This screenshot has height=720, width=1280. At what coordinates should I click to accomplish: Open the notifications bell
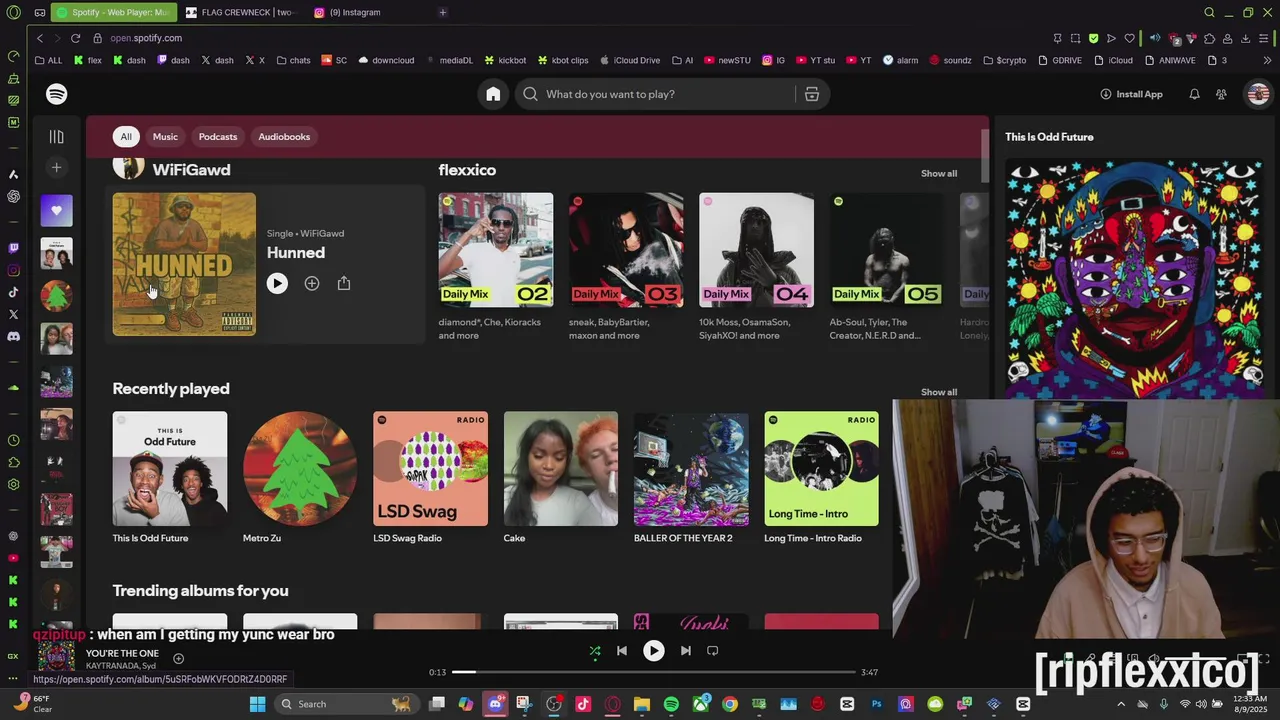tap(1194, 94)
